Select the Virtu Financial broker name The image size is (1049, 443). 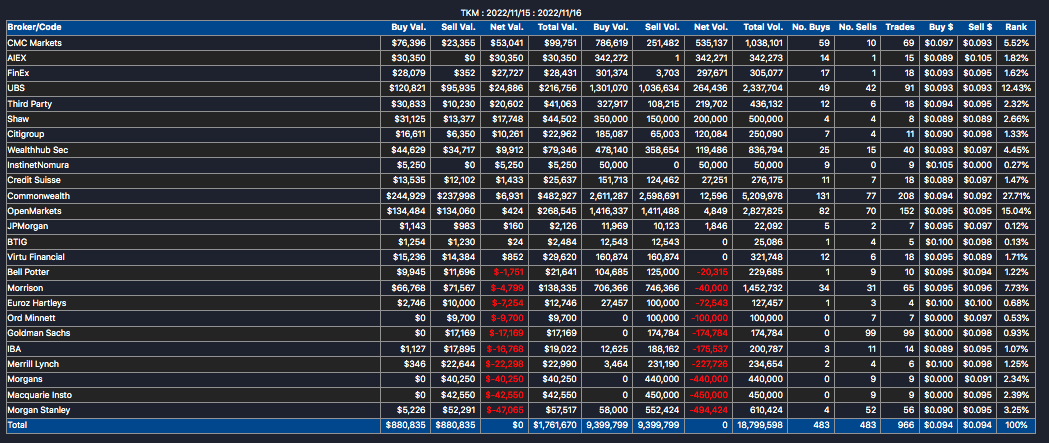35,257
